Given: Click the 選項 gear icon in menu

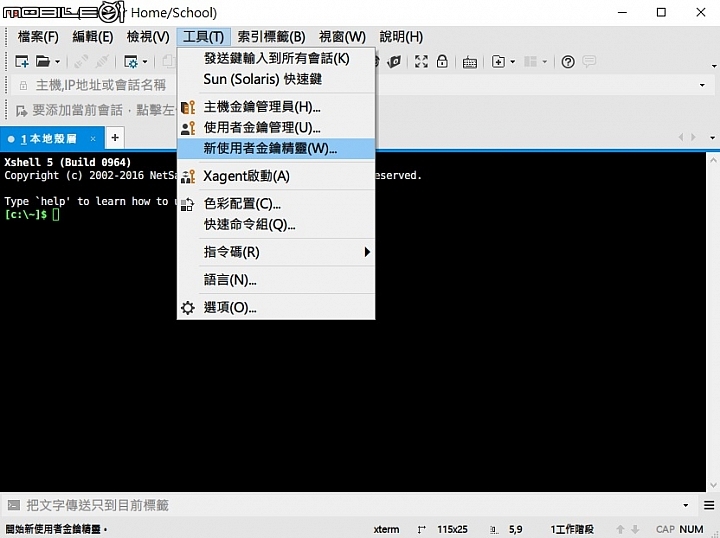Looking at the screenshot, I should 188,308.
